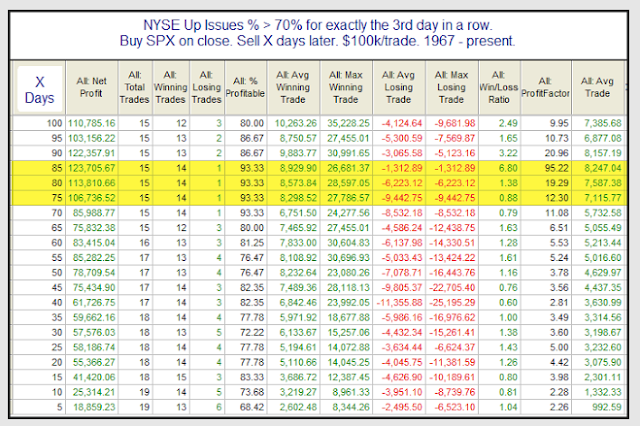Click the 100 days row label
The width and height of the screenshot is (640, 426).
click(x=54, y=123)
